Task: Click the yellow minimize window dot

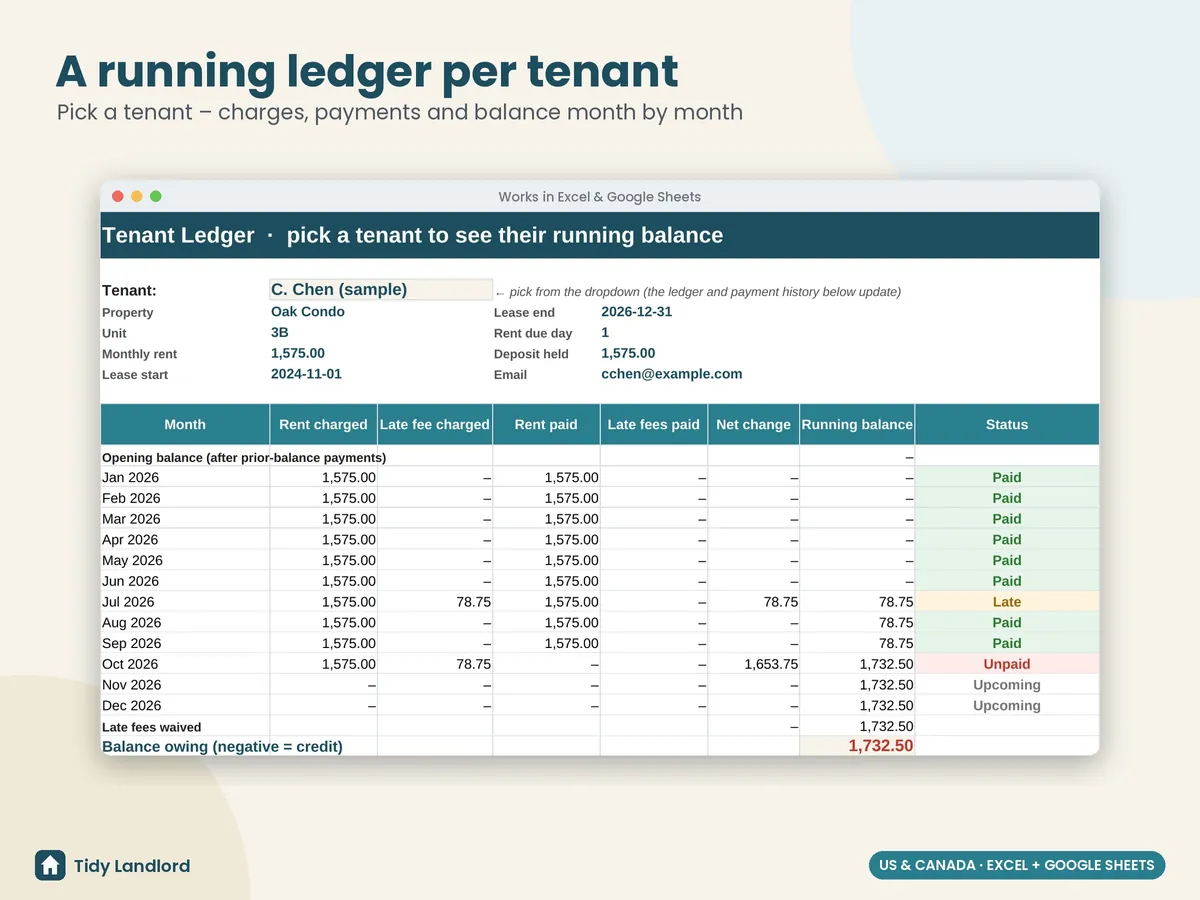Action: point(136,197)
